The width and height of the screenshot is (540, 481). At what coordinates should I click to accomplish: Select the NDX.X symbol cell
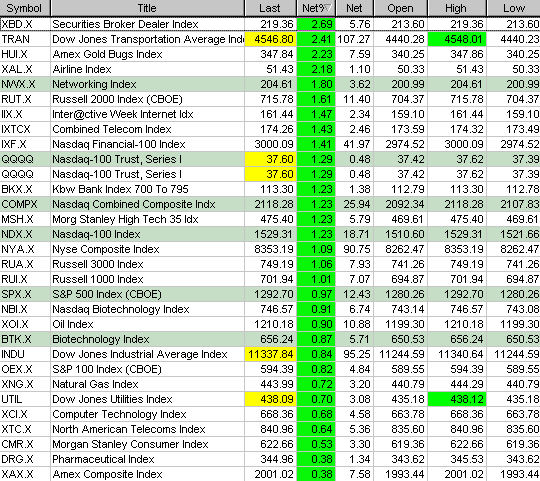pyautogui.click(x=25, y=234)
